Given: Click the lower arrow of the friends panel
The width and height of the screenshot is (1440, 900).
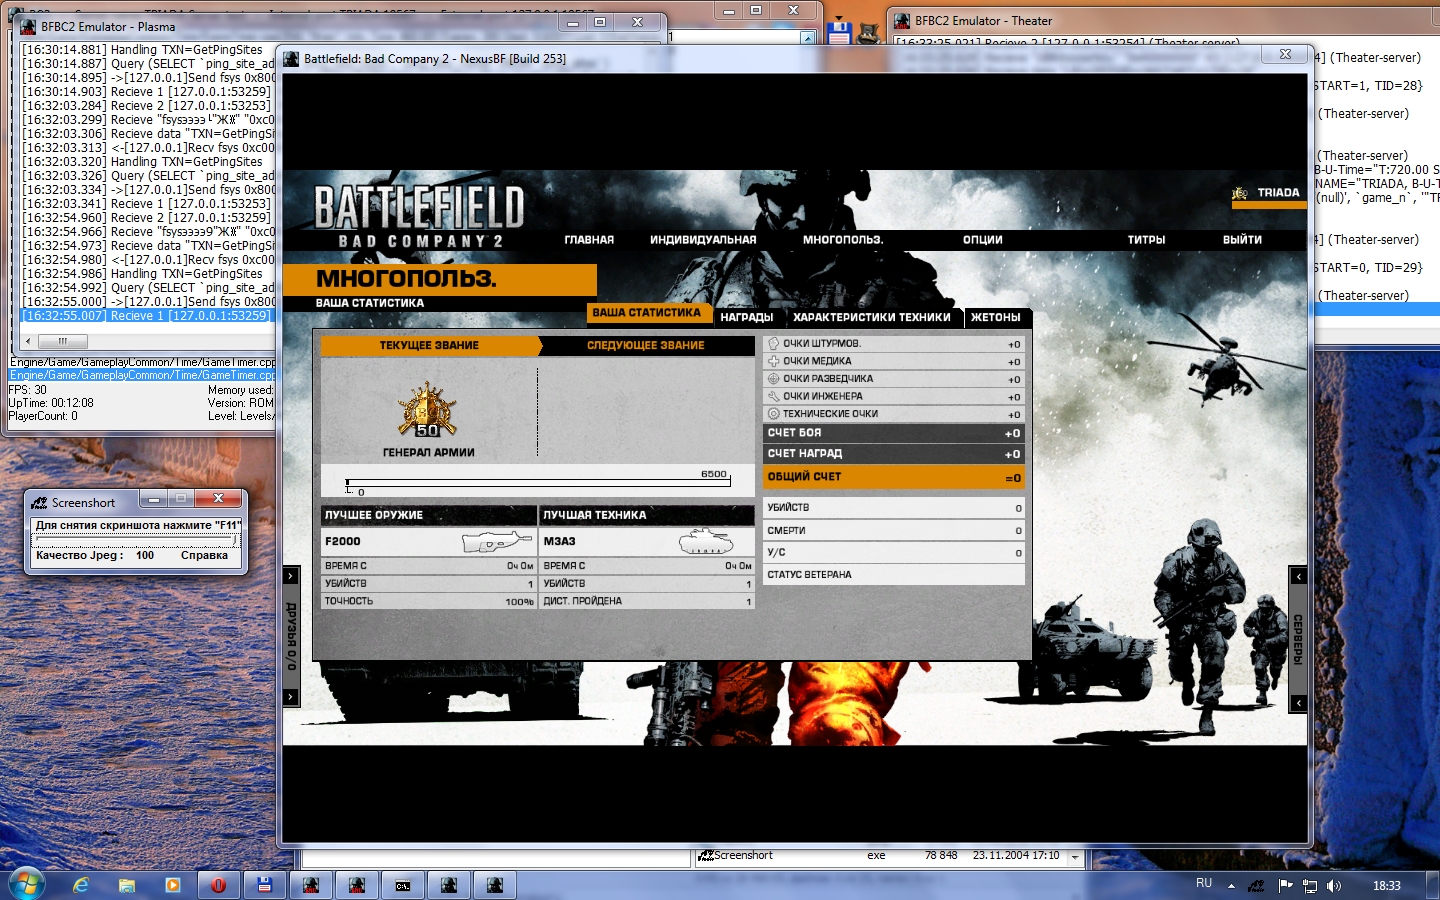Looking at the screenshot, I should click(x=291, y=697).
